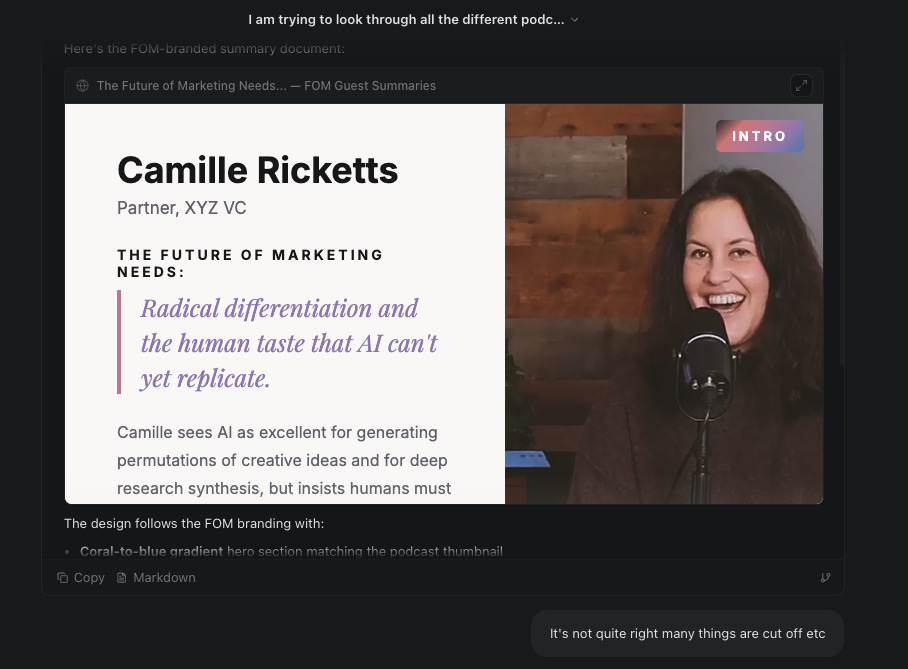Click the INTRO badge on the podcast thumbnail
Viewport: 908px width, 669px height.
pos(759,135)
